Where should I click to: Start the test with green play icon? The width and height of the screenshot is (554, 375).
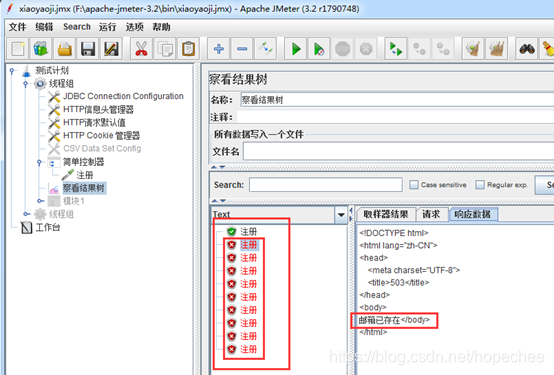[x=296, y=49]
